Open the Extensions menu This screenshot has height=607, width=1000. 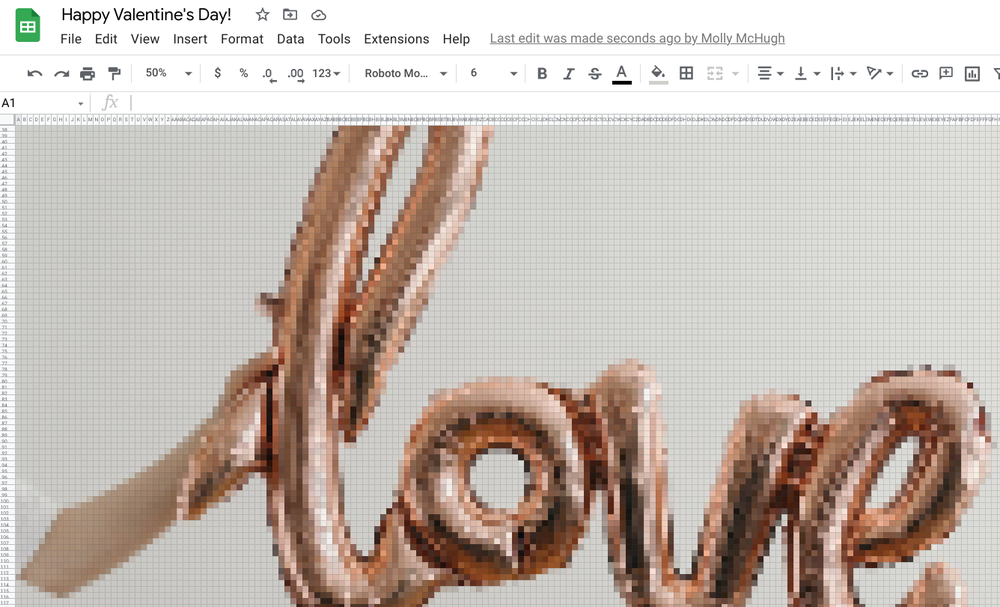(396, 39)
